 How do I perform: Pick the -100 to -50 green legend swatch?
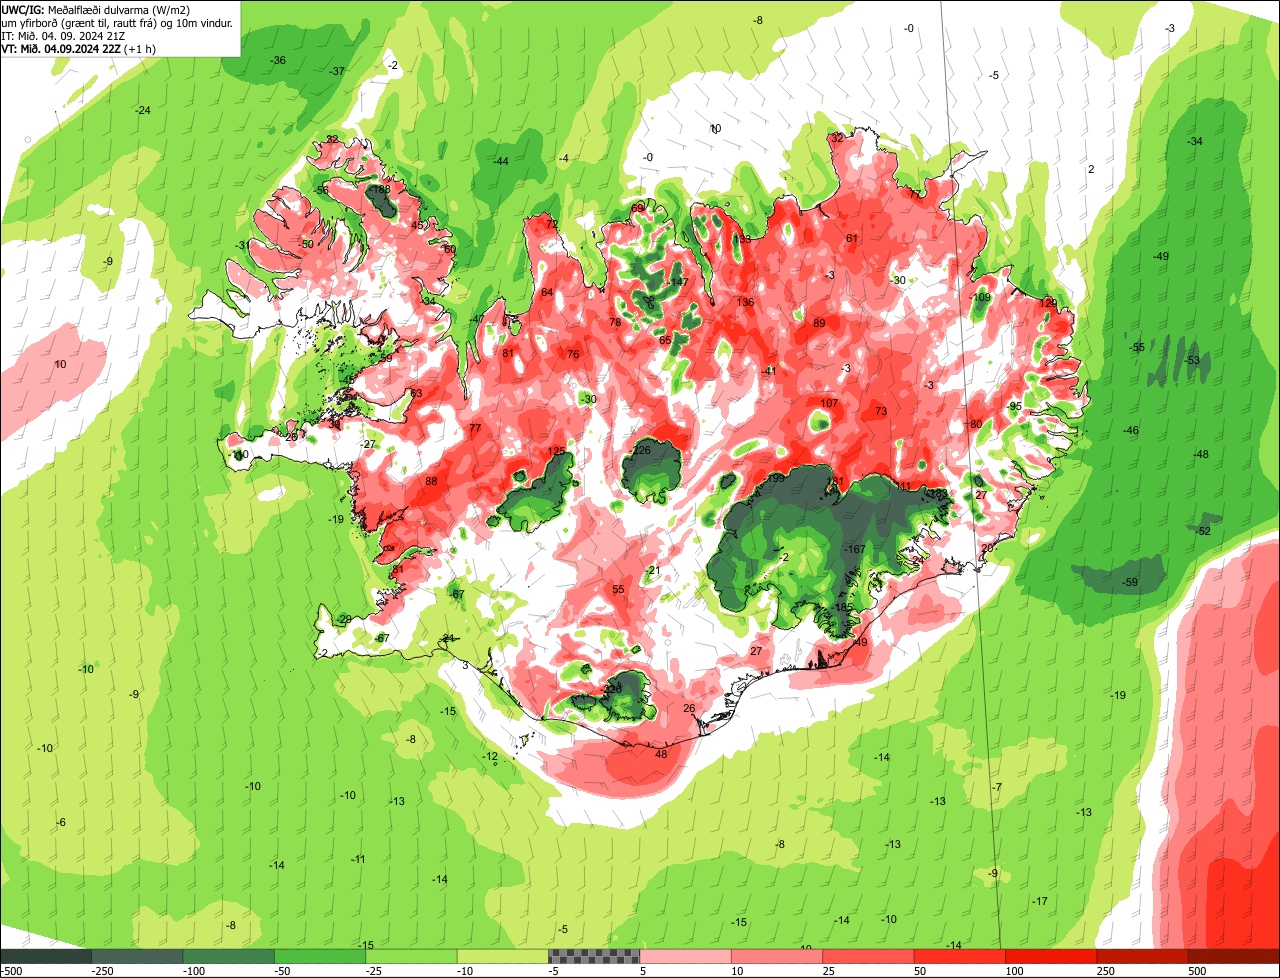(x=228, y=956)
